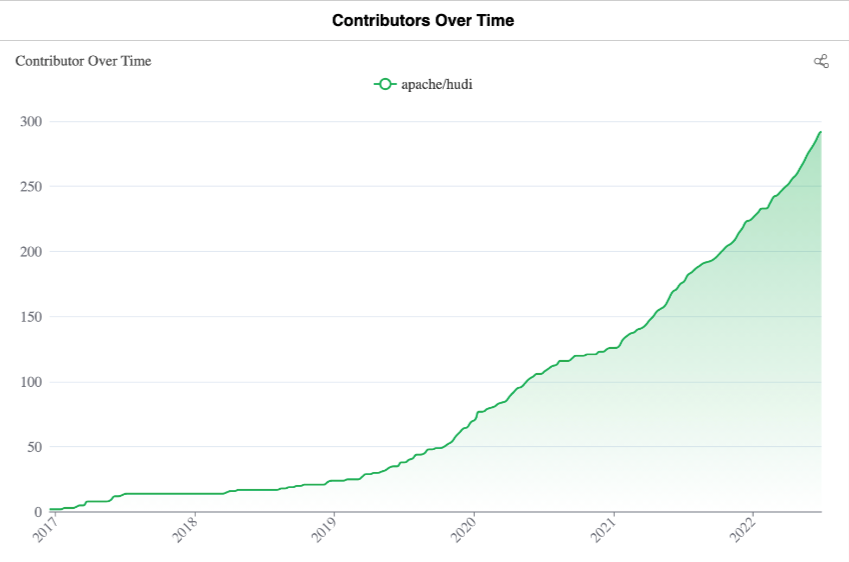The height and width of the screenshot is (562, 849).
Task: Click the green apache/hudi legend marker
Action: coord(385,84)
